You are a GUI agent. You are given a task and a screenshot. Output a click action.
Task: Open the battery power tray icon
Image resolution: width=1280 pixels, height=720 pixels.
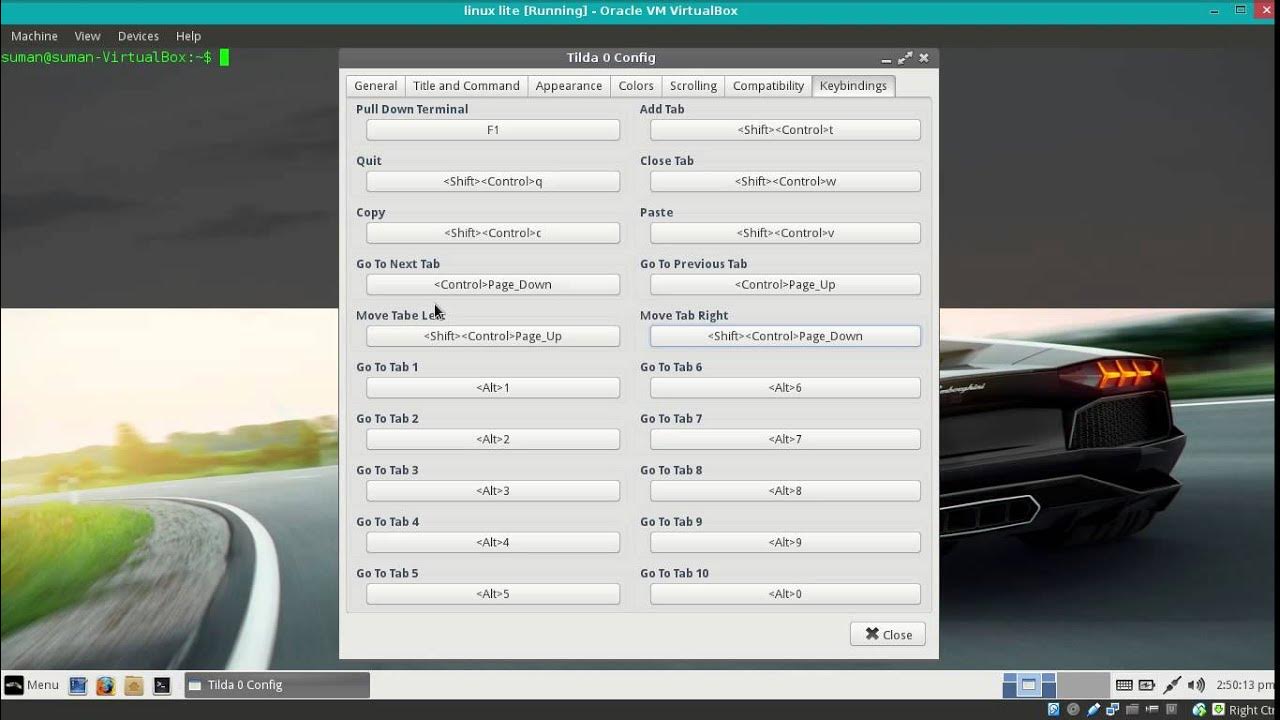point(1147,685)
